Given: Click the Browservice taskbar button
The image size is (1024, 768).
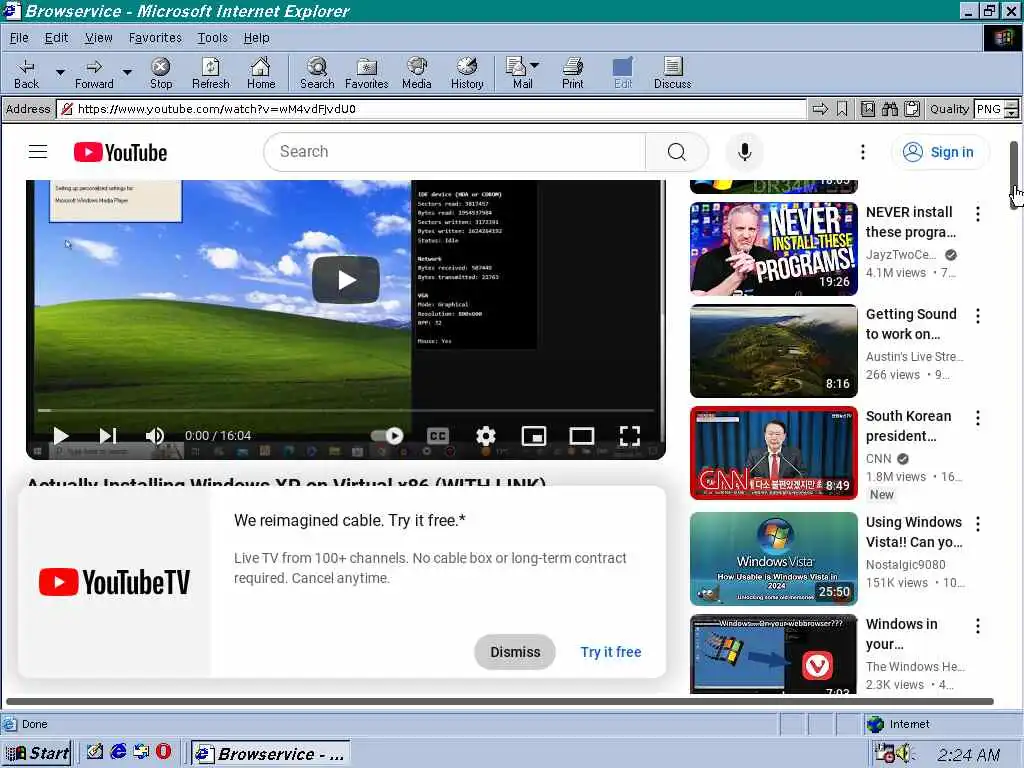Looking at the screenshot, I should coord(271,754).
